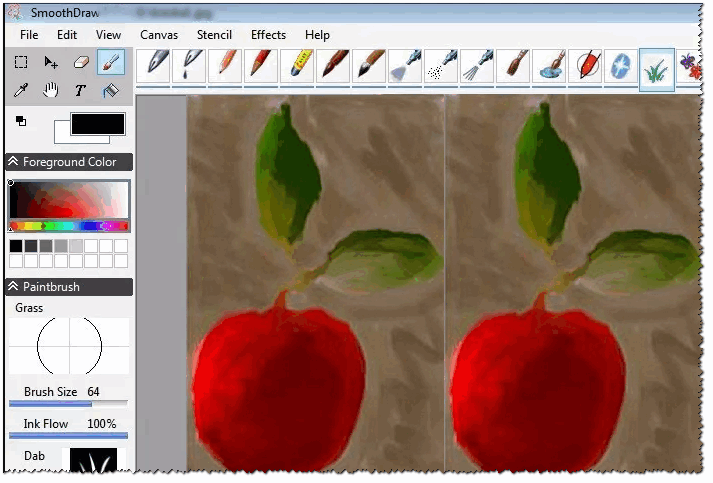Select the medium gray palette swatch
The image size is (713, 483).
pyautogui.click(x=46, y=246)
